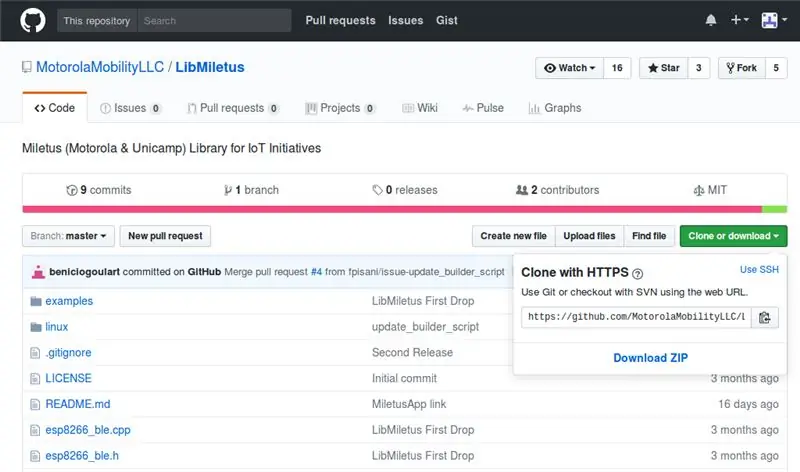Open the examples folder
The height and width of the screenshot is (472, 800).
pos(69,301)
